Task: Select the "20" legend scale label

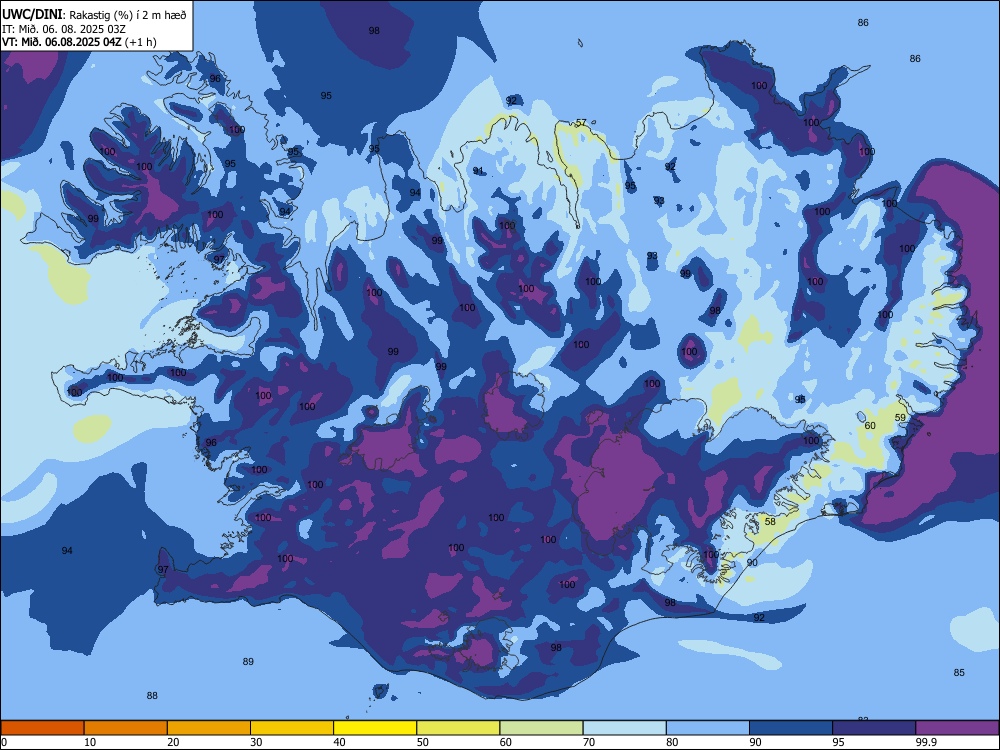Action: 173,742
